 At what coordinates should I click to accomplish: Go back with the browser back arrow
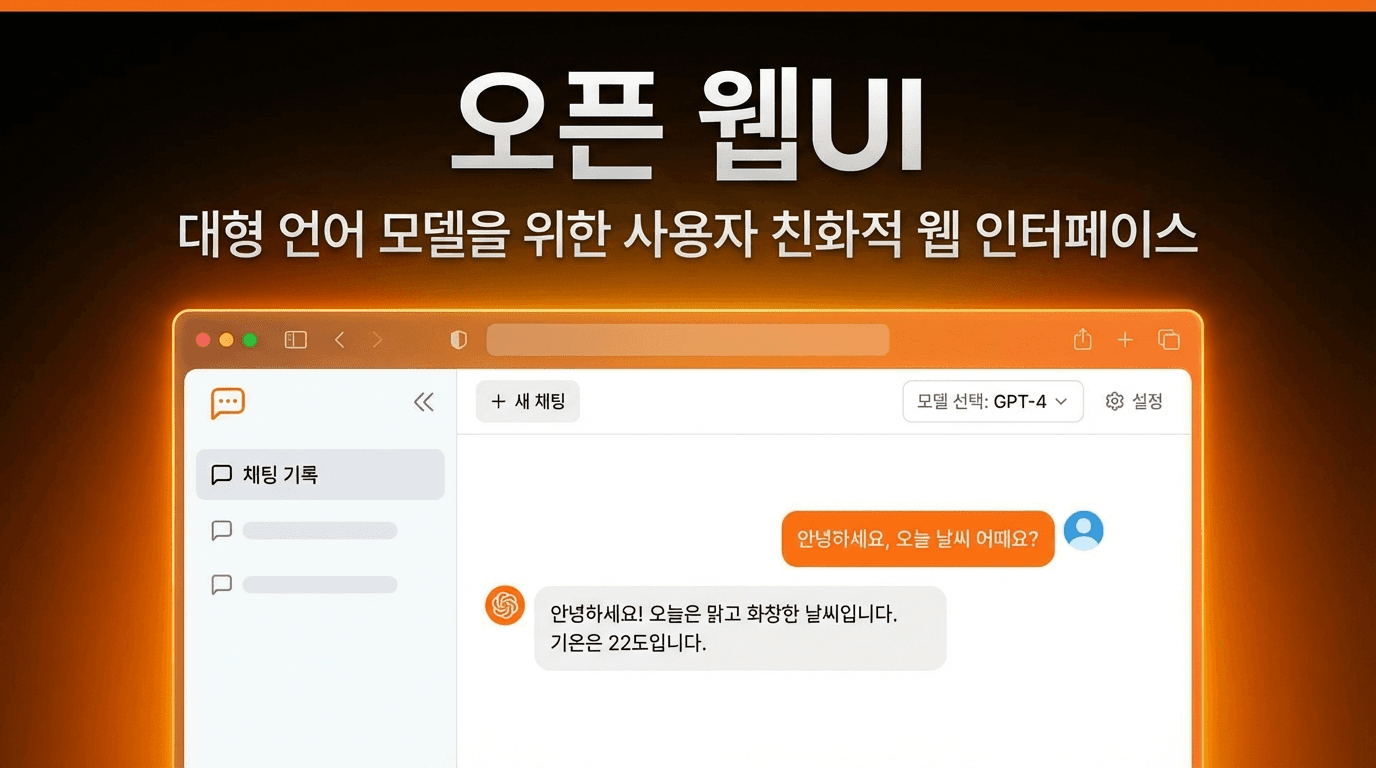pyautogui.click(x=340, y=340)
